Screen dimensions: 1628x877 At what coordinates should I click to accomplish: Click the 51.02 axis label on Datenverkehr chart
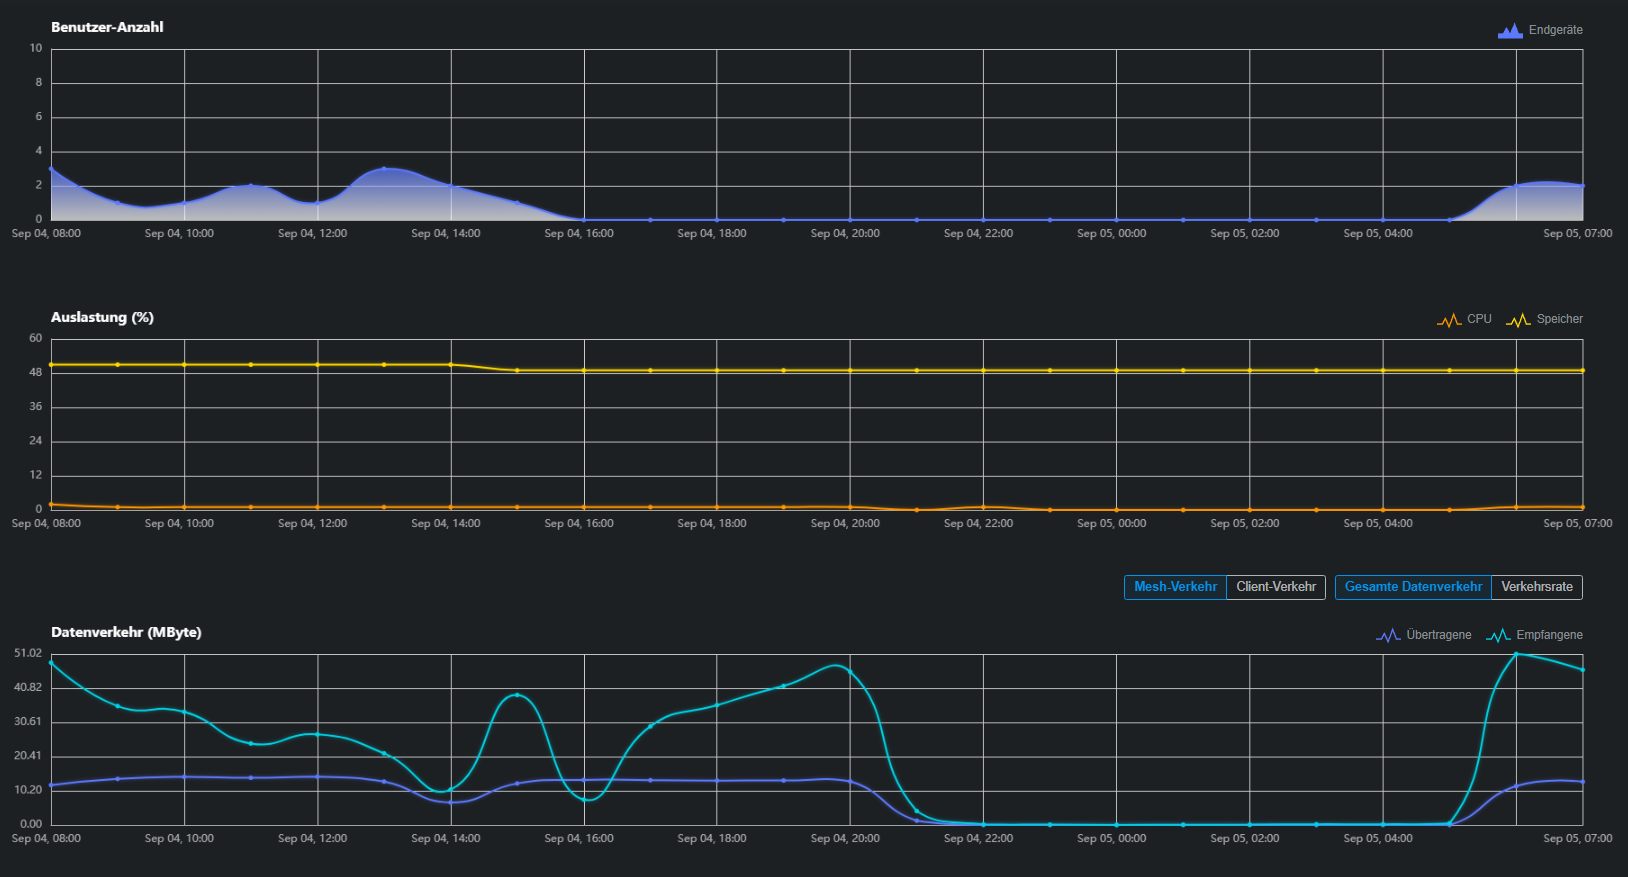28,653
